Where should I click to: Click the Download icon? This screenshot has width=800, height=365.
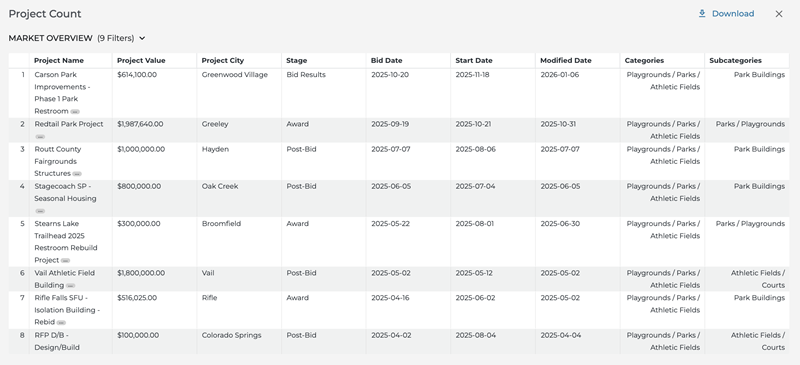[702, 14]
